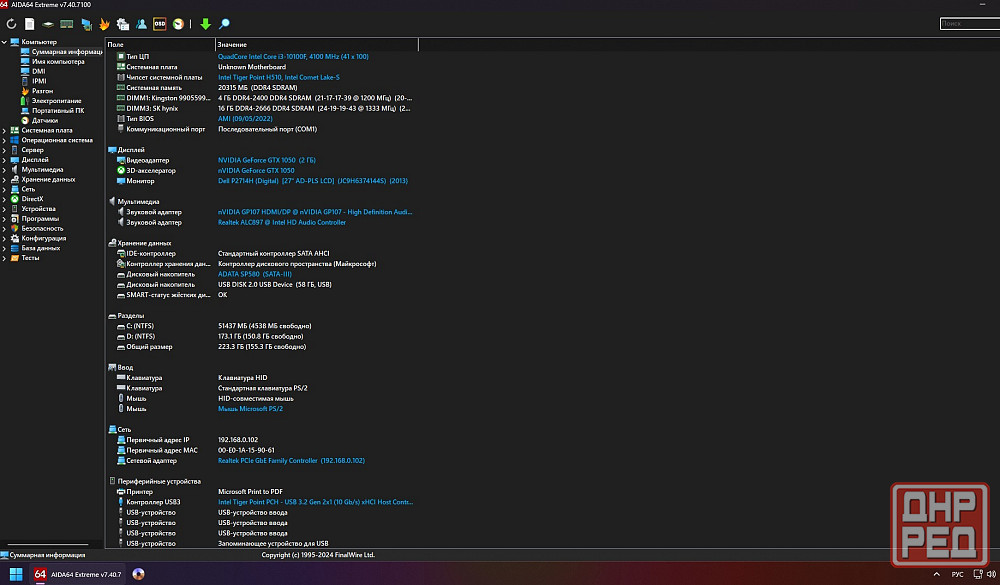Open the Intel Tiger Point PCH USB 3.2 link
This screenshot has width=1000, height=585.
pyautogui.click(x=315, y=502)
